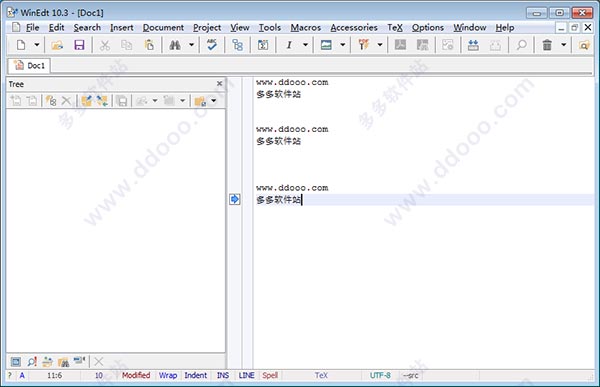Toggle INS insert mode in status bar
Screen dimensions: 600x387
[x=223, y=375]
